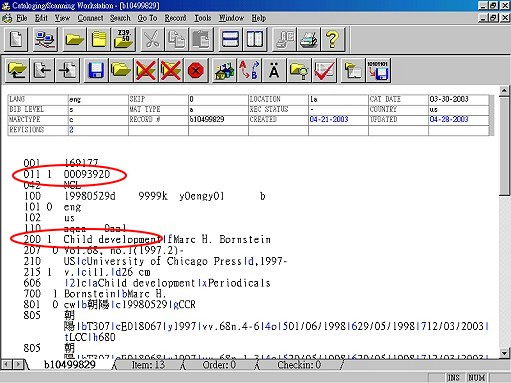
Task: Click the 200 field Child development title
Action: (x=112, y=239)
